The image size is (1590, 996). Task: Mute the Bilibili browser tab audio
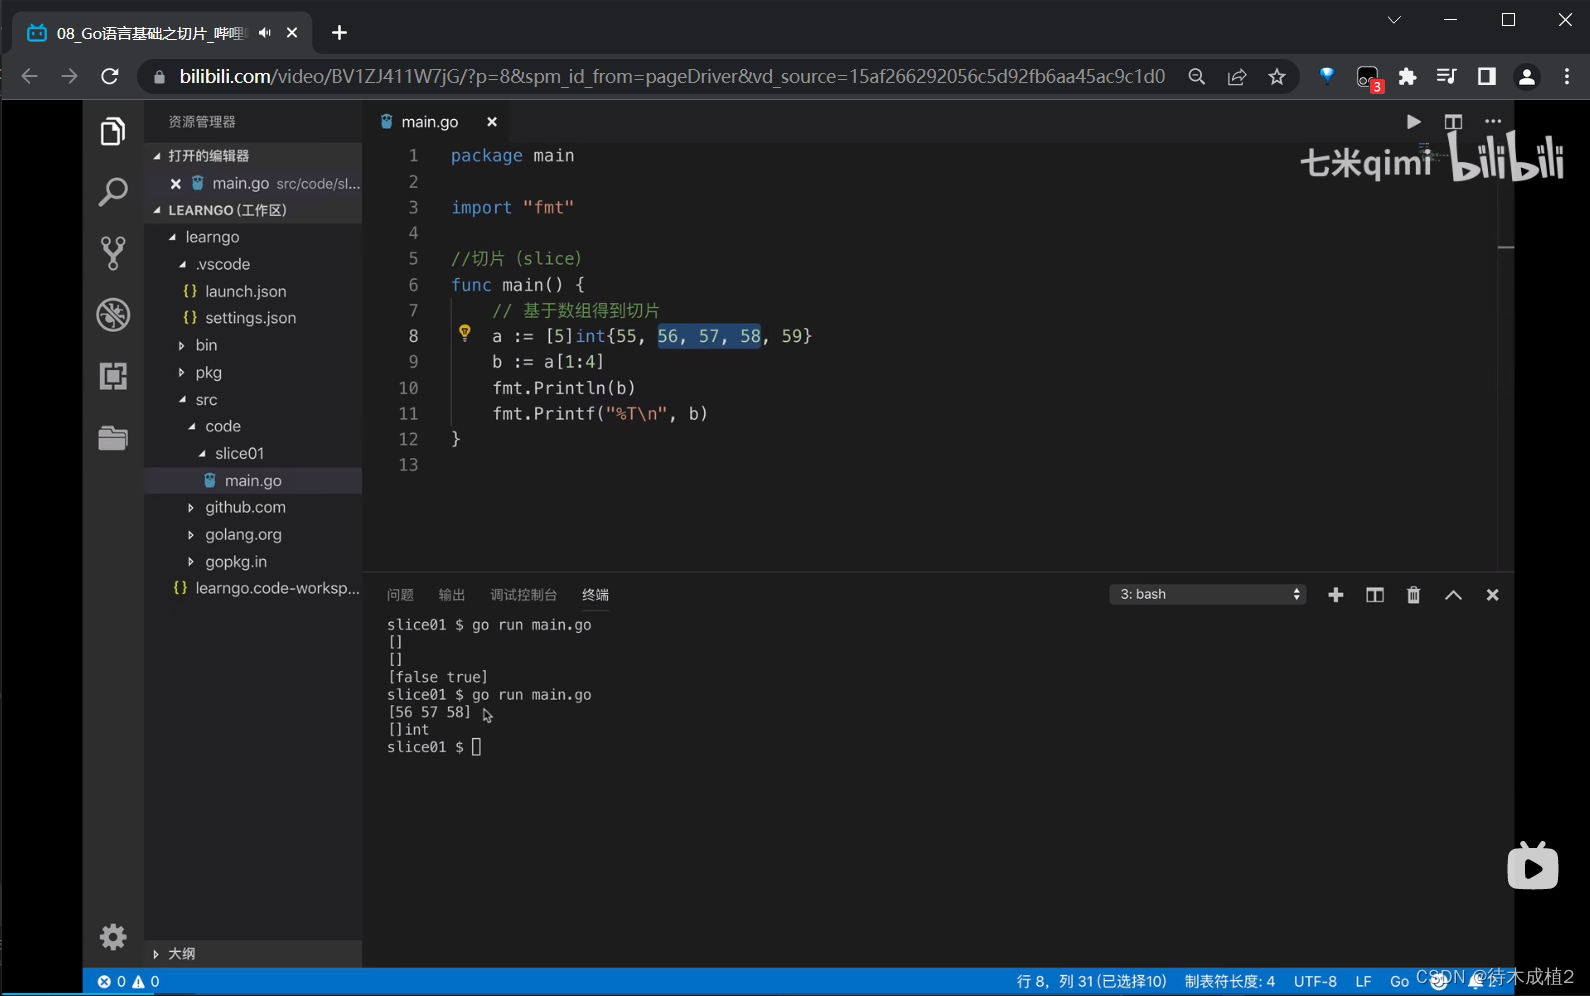[264, 33]
